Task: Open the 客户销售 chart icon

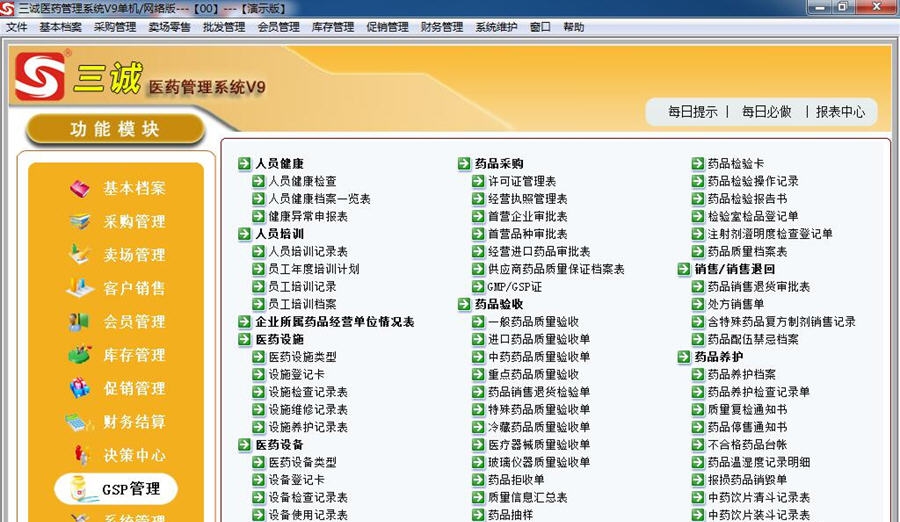Action: pyautogui.click(x=80, y=288)
